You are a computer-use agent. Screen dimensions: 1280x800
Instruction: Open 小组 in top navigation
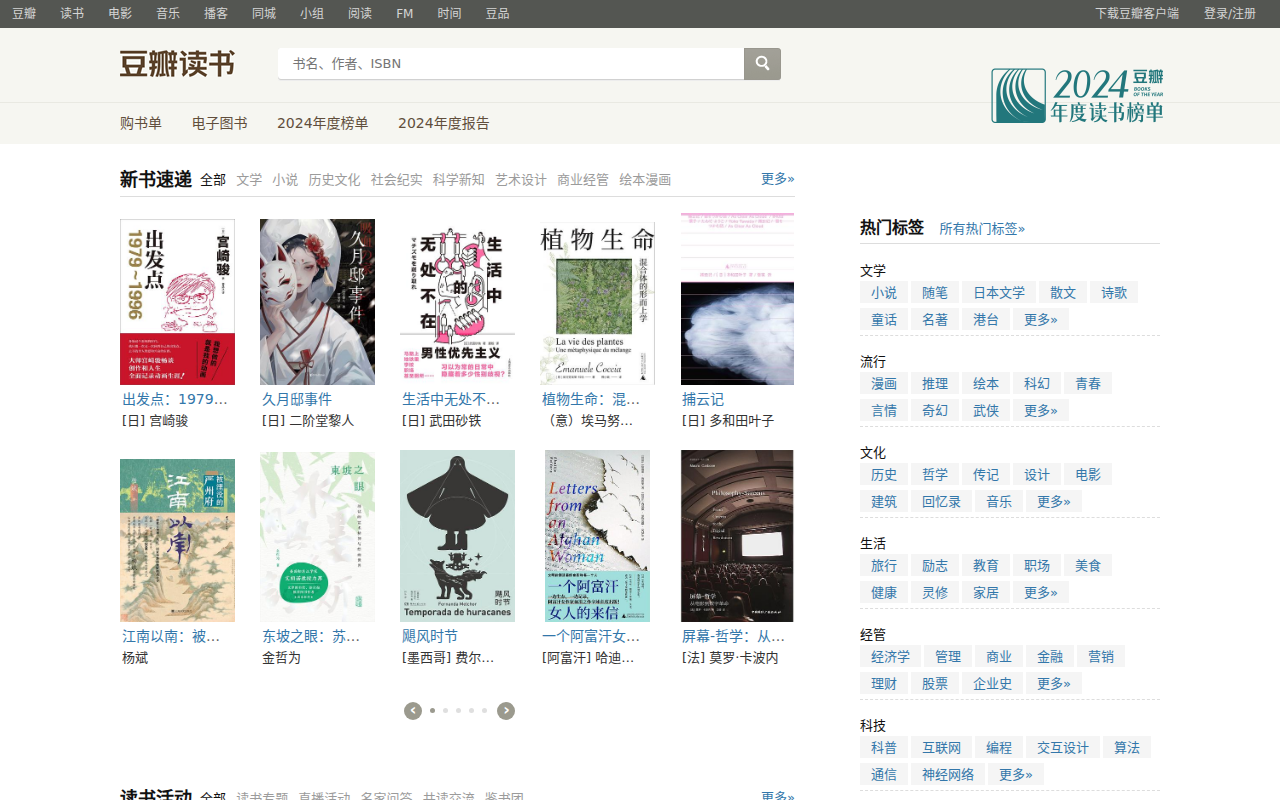click(312, 13)
